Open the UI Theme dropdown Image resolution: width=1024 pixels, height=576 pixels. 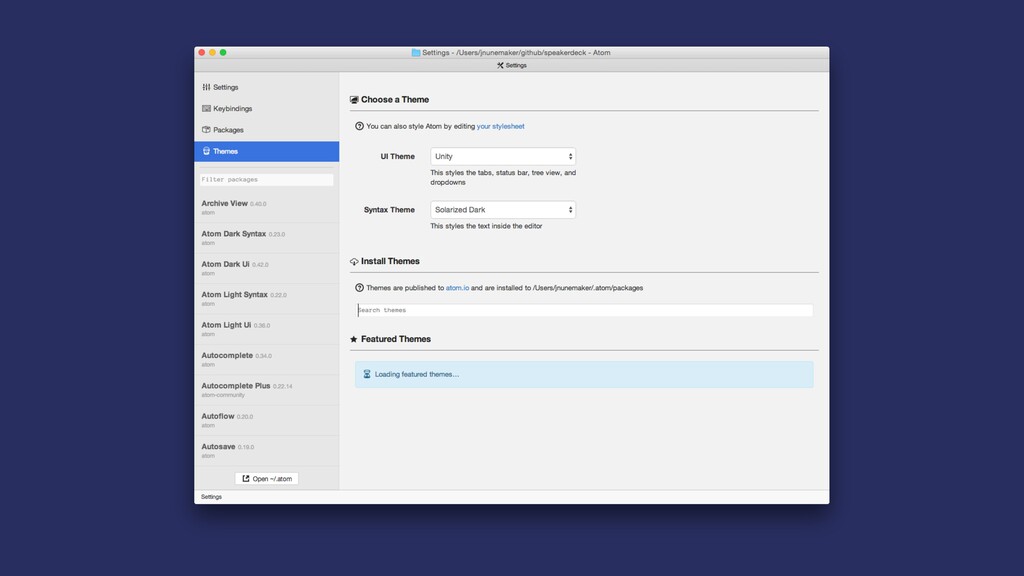(503, 156)
